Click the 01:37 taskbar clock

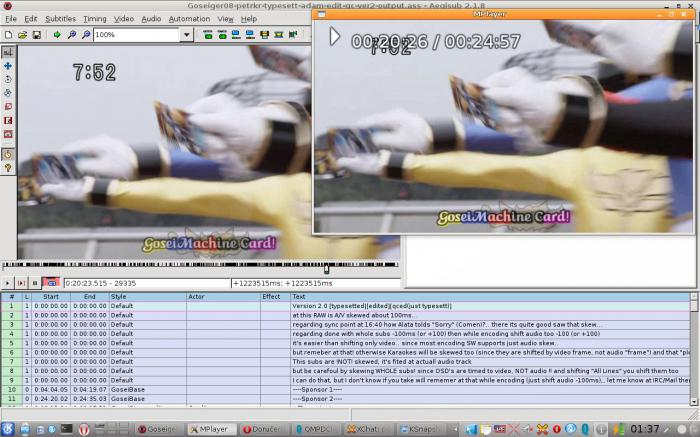(644, 429)
